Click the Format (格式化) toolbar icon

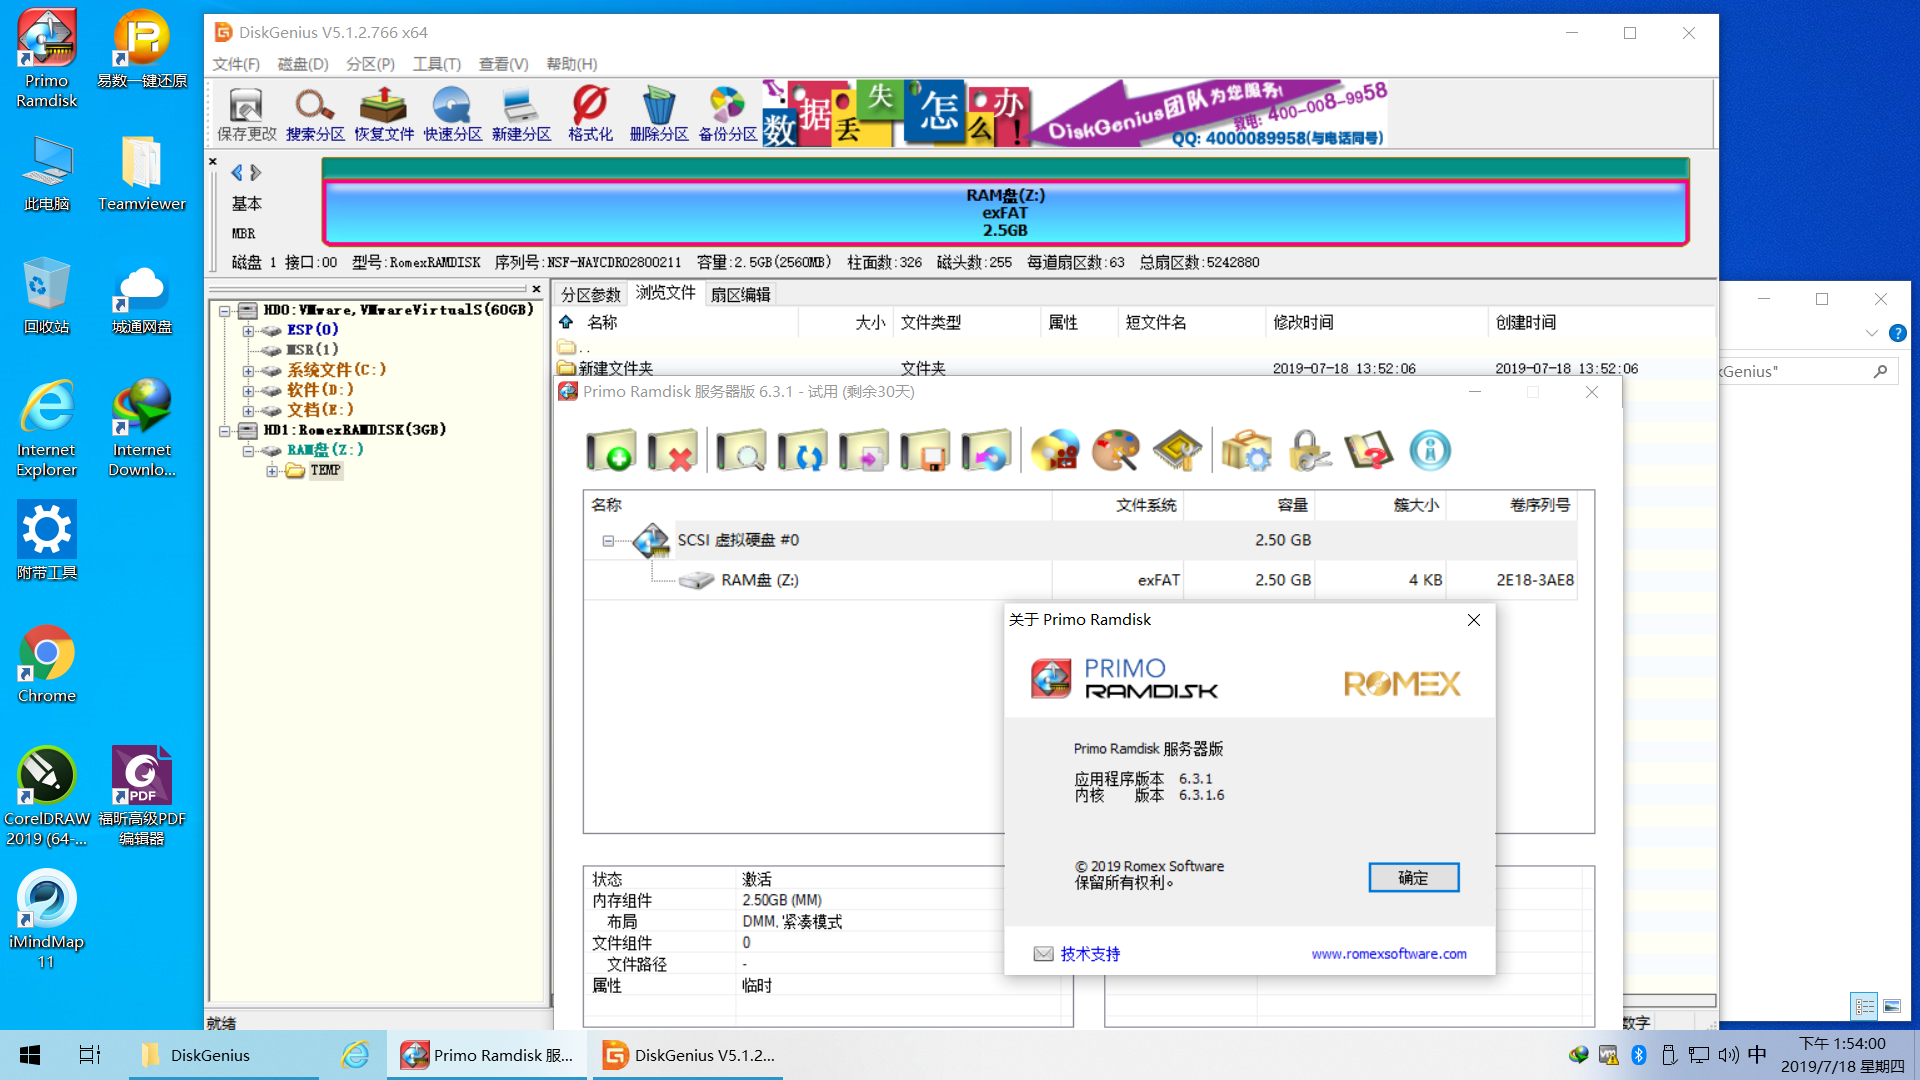(x=590, y=114)
